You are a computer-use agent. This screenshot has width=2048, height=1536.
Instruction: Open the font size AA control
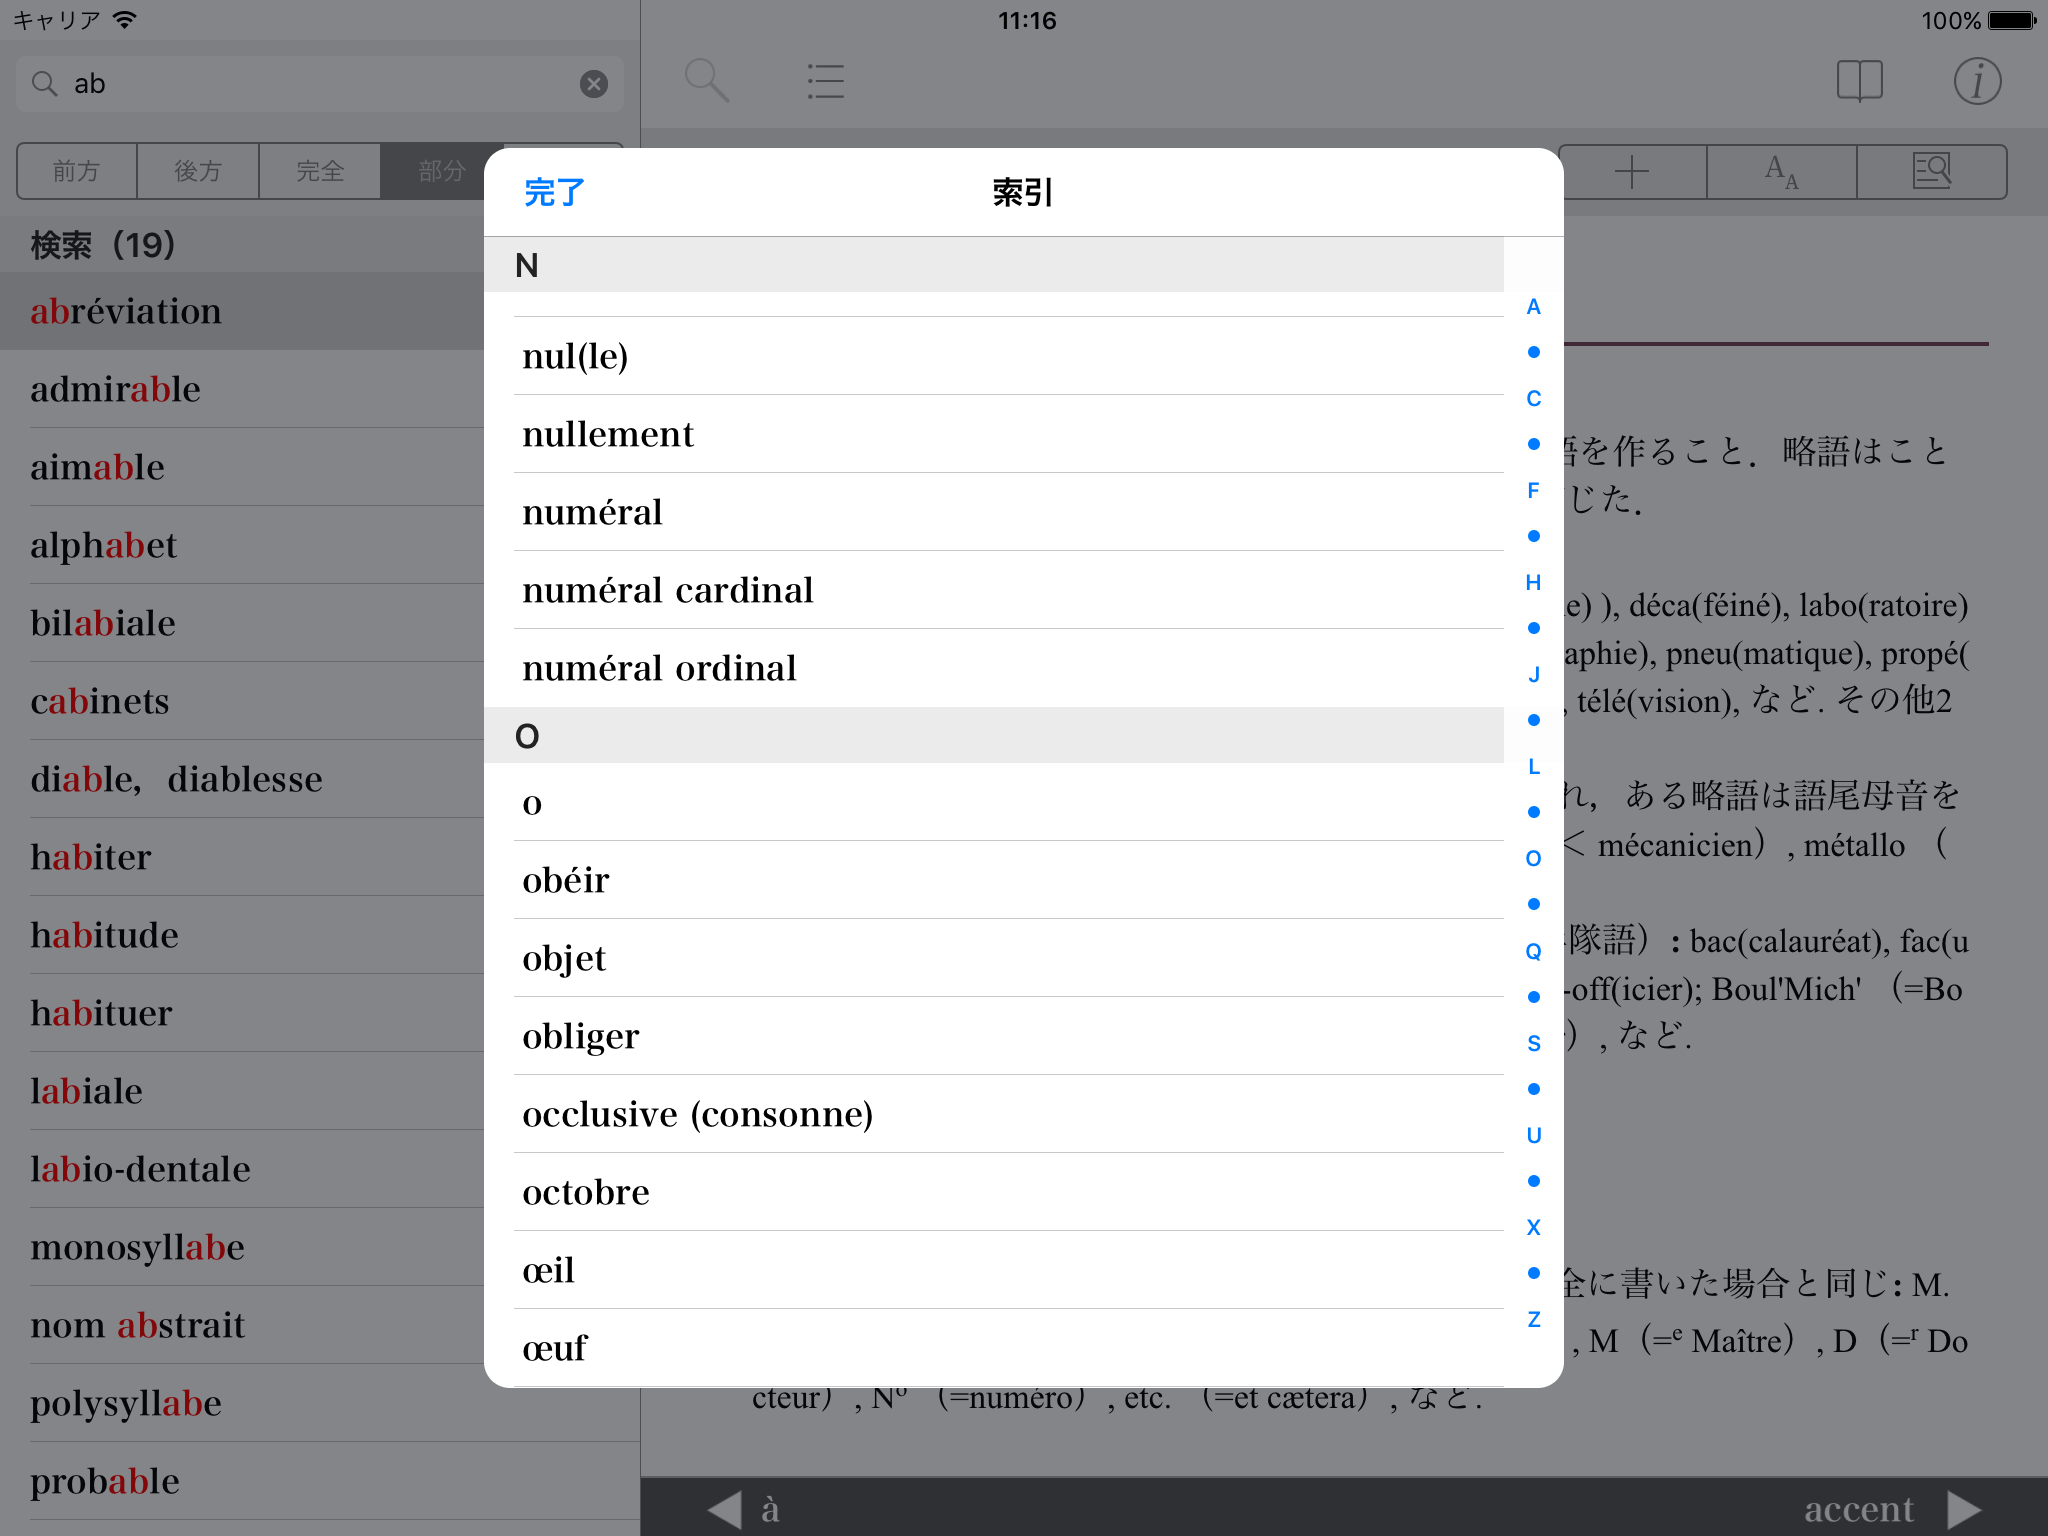point(1781,172)
